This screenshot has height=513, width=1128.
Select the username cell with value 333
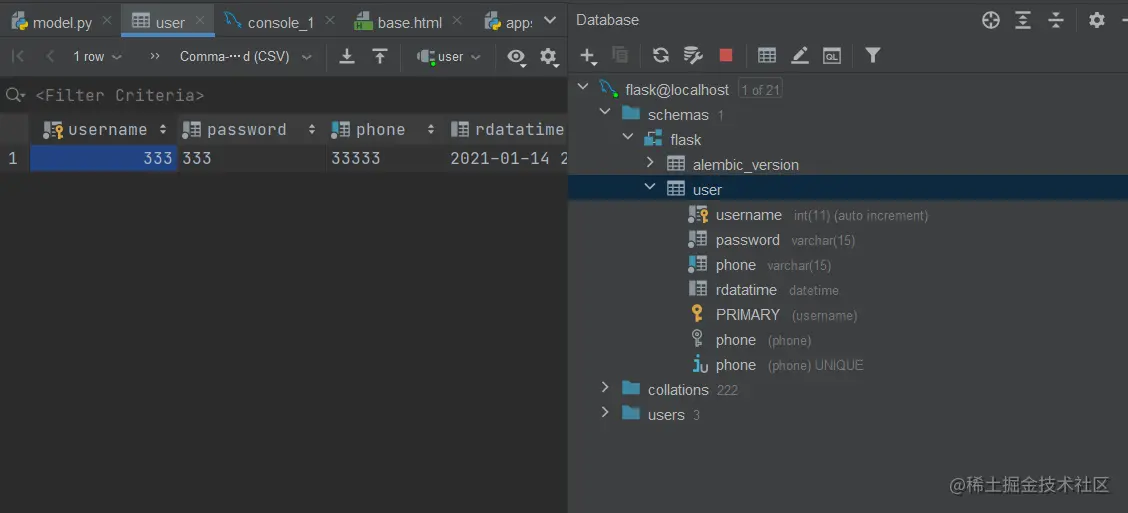[x=104, y=158]
